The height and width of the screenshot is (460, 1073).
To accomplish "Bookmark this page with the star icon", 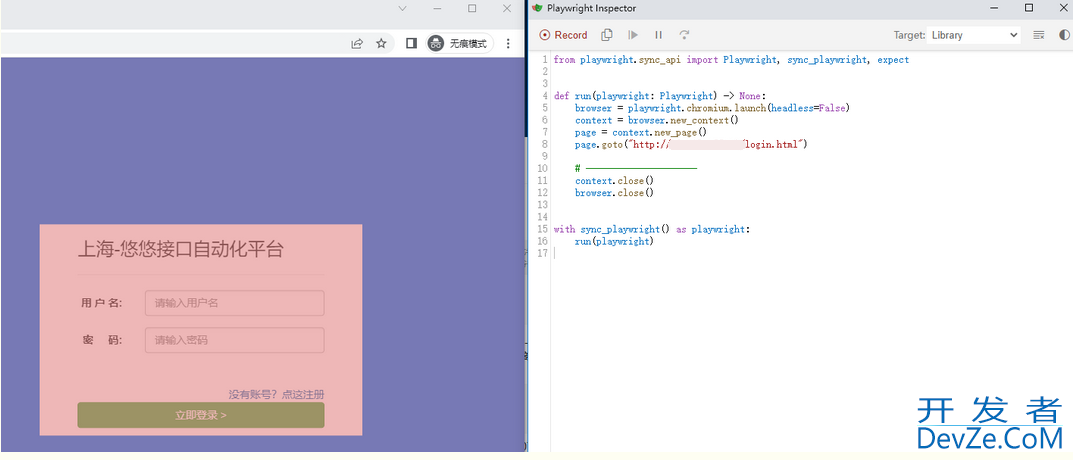I will (x=381, y=44).
